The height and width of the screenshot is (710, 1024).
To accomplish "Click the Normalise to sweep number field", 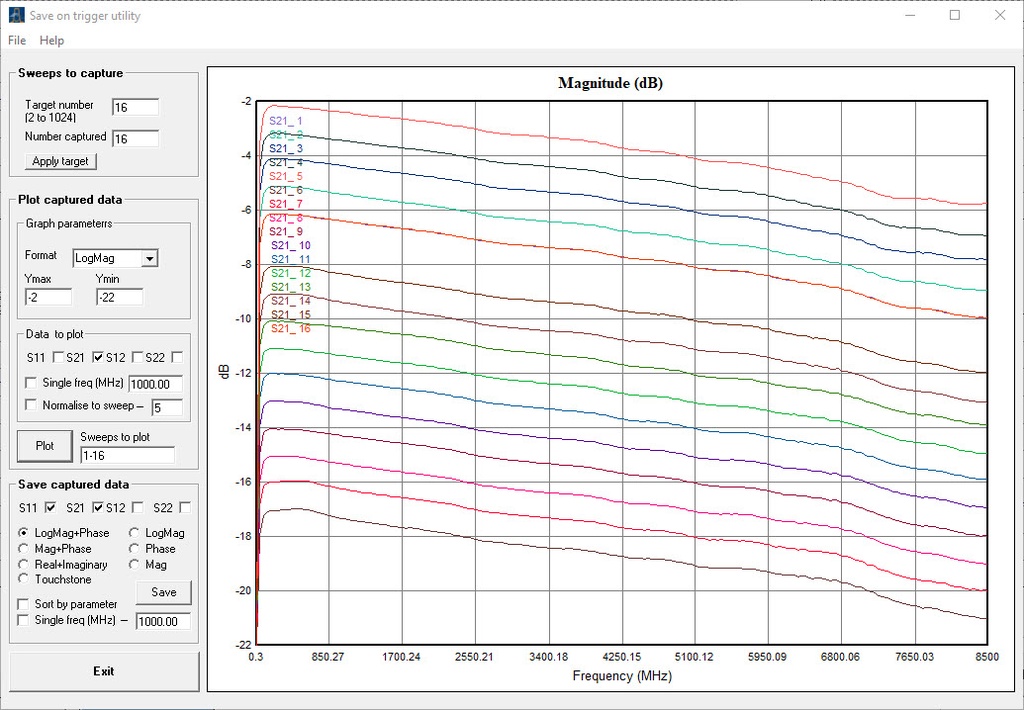I will point(167,408).
